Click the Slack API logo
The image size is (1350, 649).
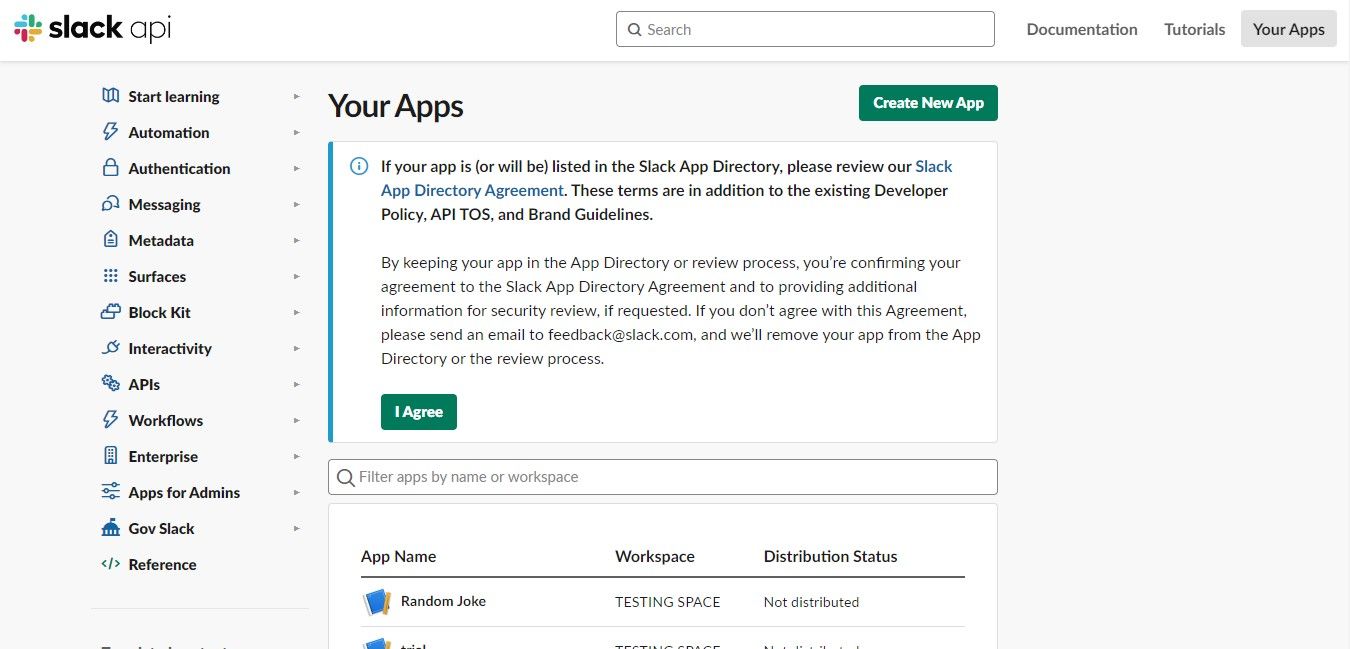(x=91, y=28)
